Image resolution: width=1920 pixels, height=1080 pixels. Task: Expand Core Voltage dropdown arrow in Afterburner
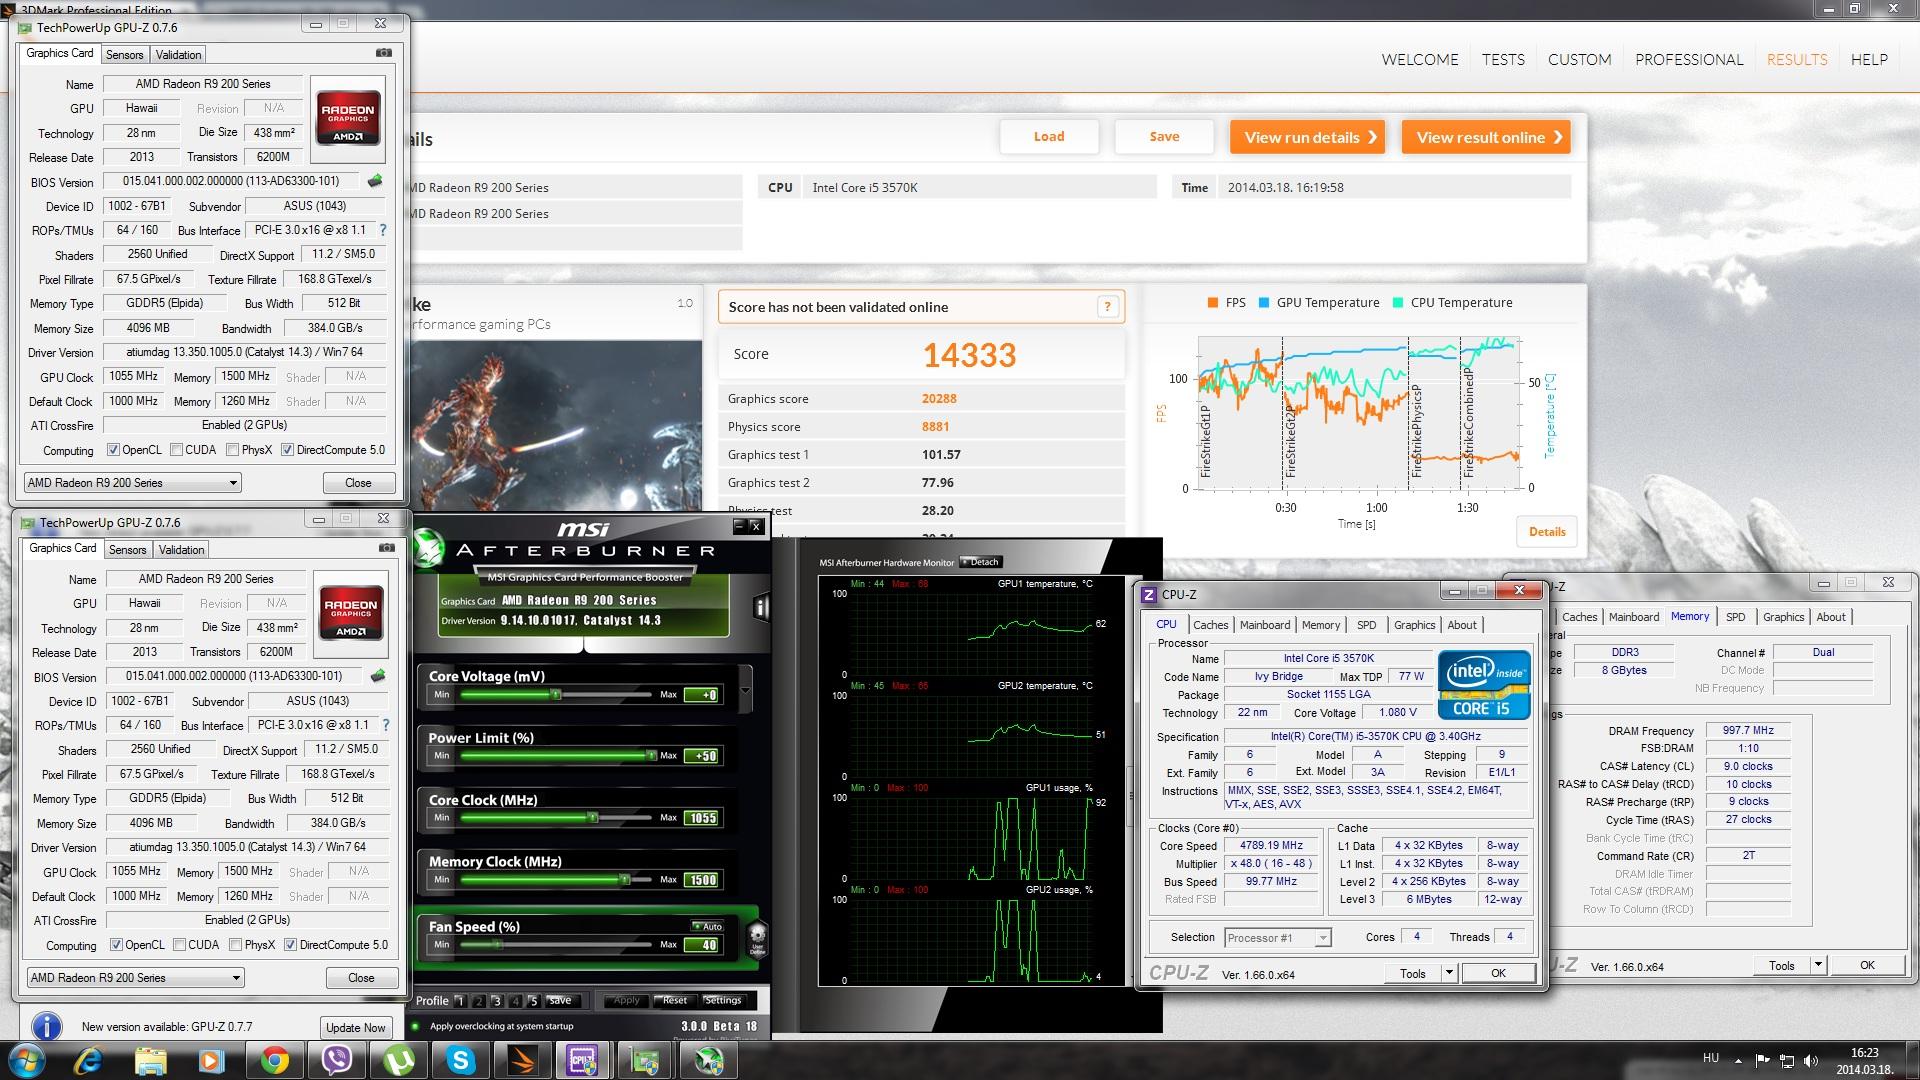[745, 690]
